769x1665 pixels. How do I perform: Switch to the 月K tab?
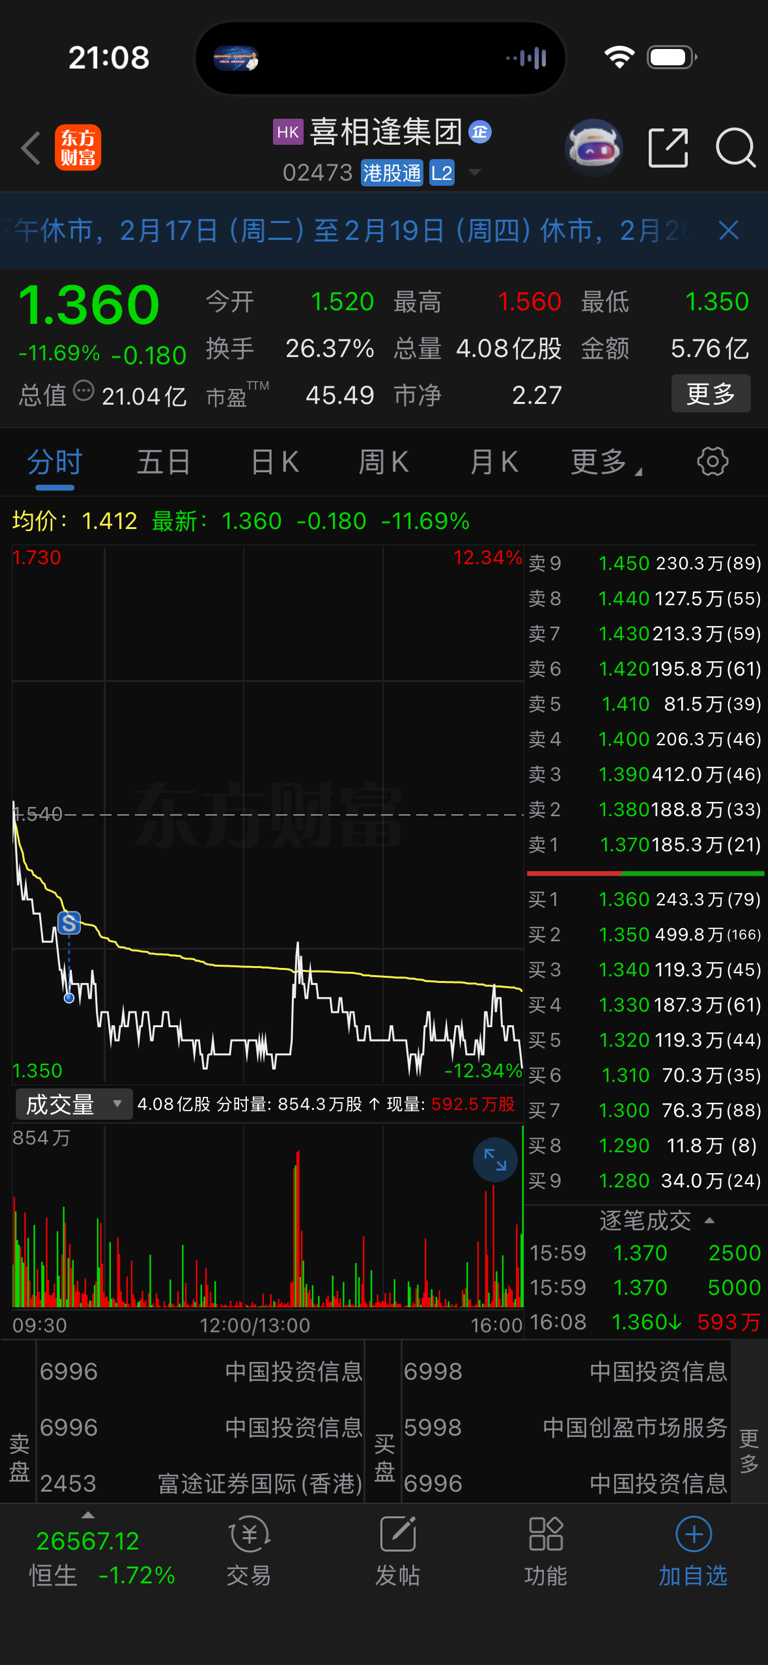[x=493, y=462]
